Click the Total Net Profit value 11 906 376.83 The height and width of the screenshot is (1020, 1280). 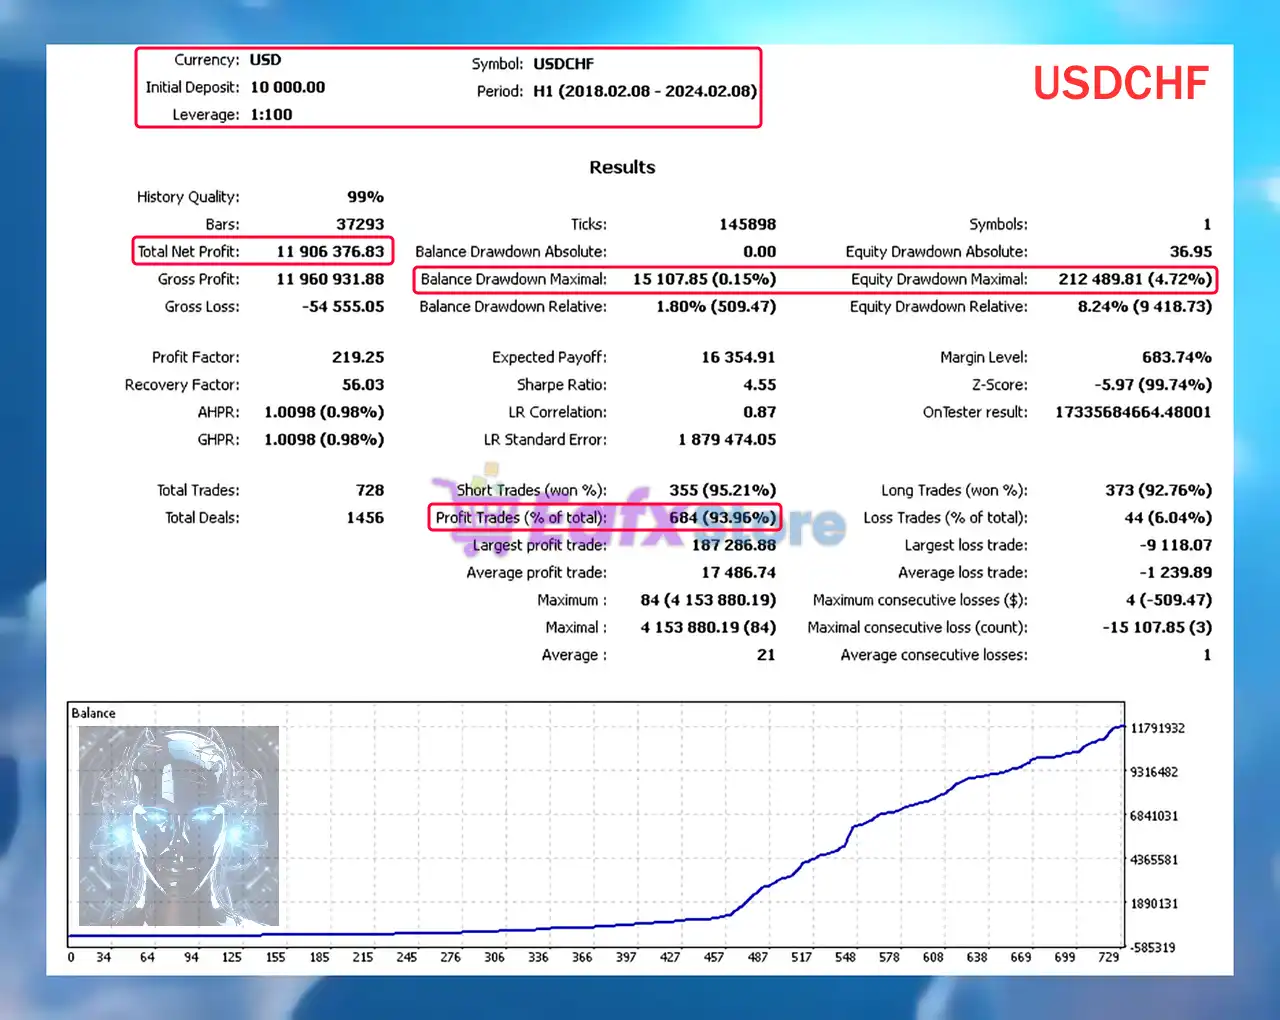click(x=330, y=252)
